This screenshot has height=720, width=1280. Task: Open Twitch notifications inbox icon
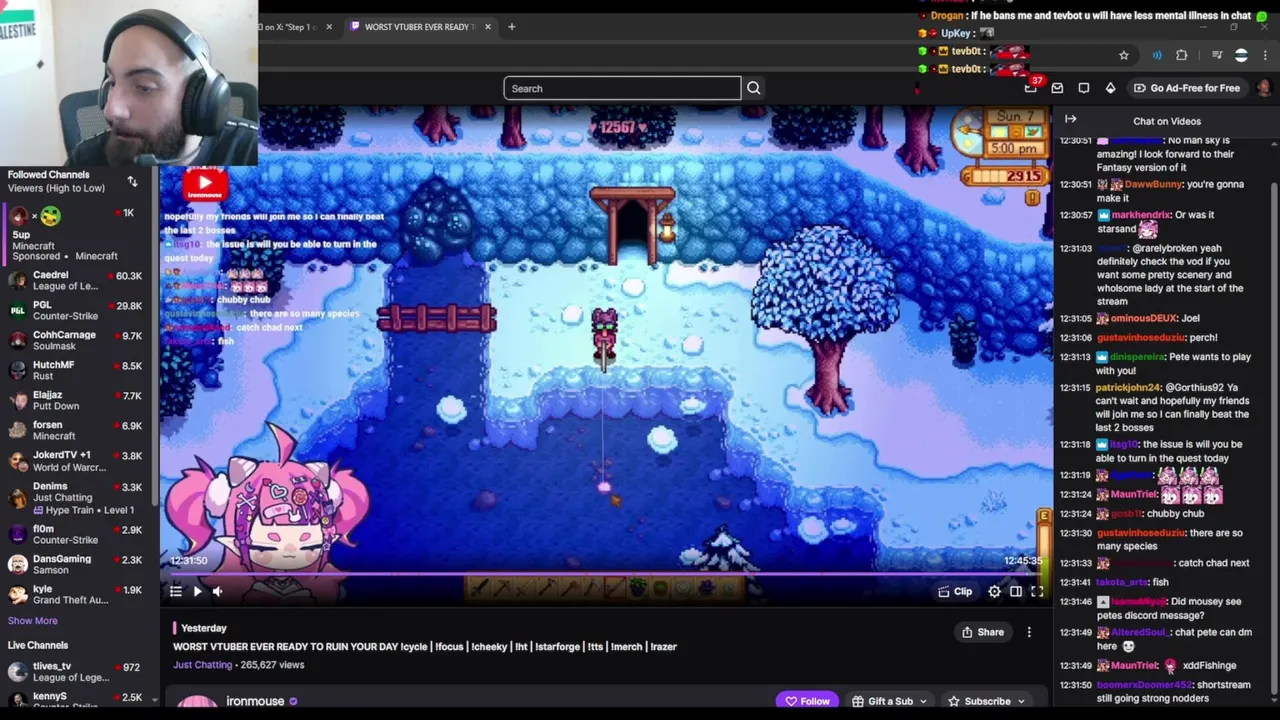1057,88
